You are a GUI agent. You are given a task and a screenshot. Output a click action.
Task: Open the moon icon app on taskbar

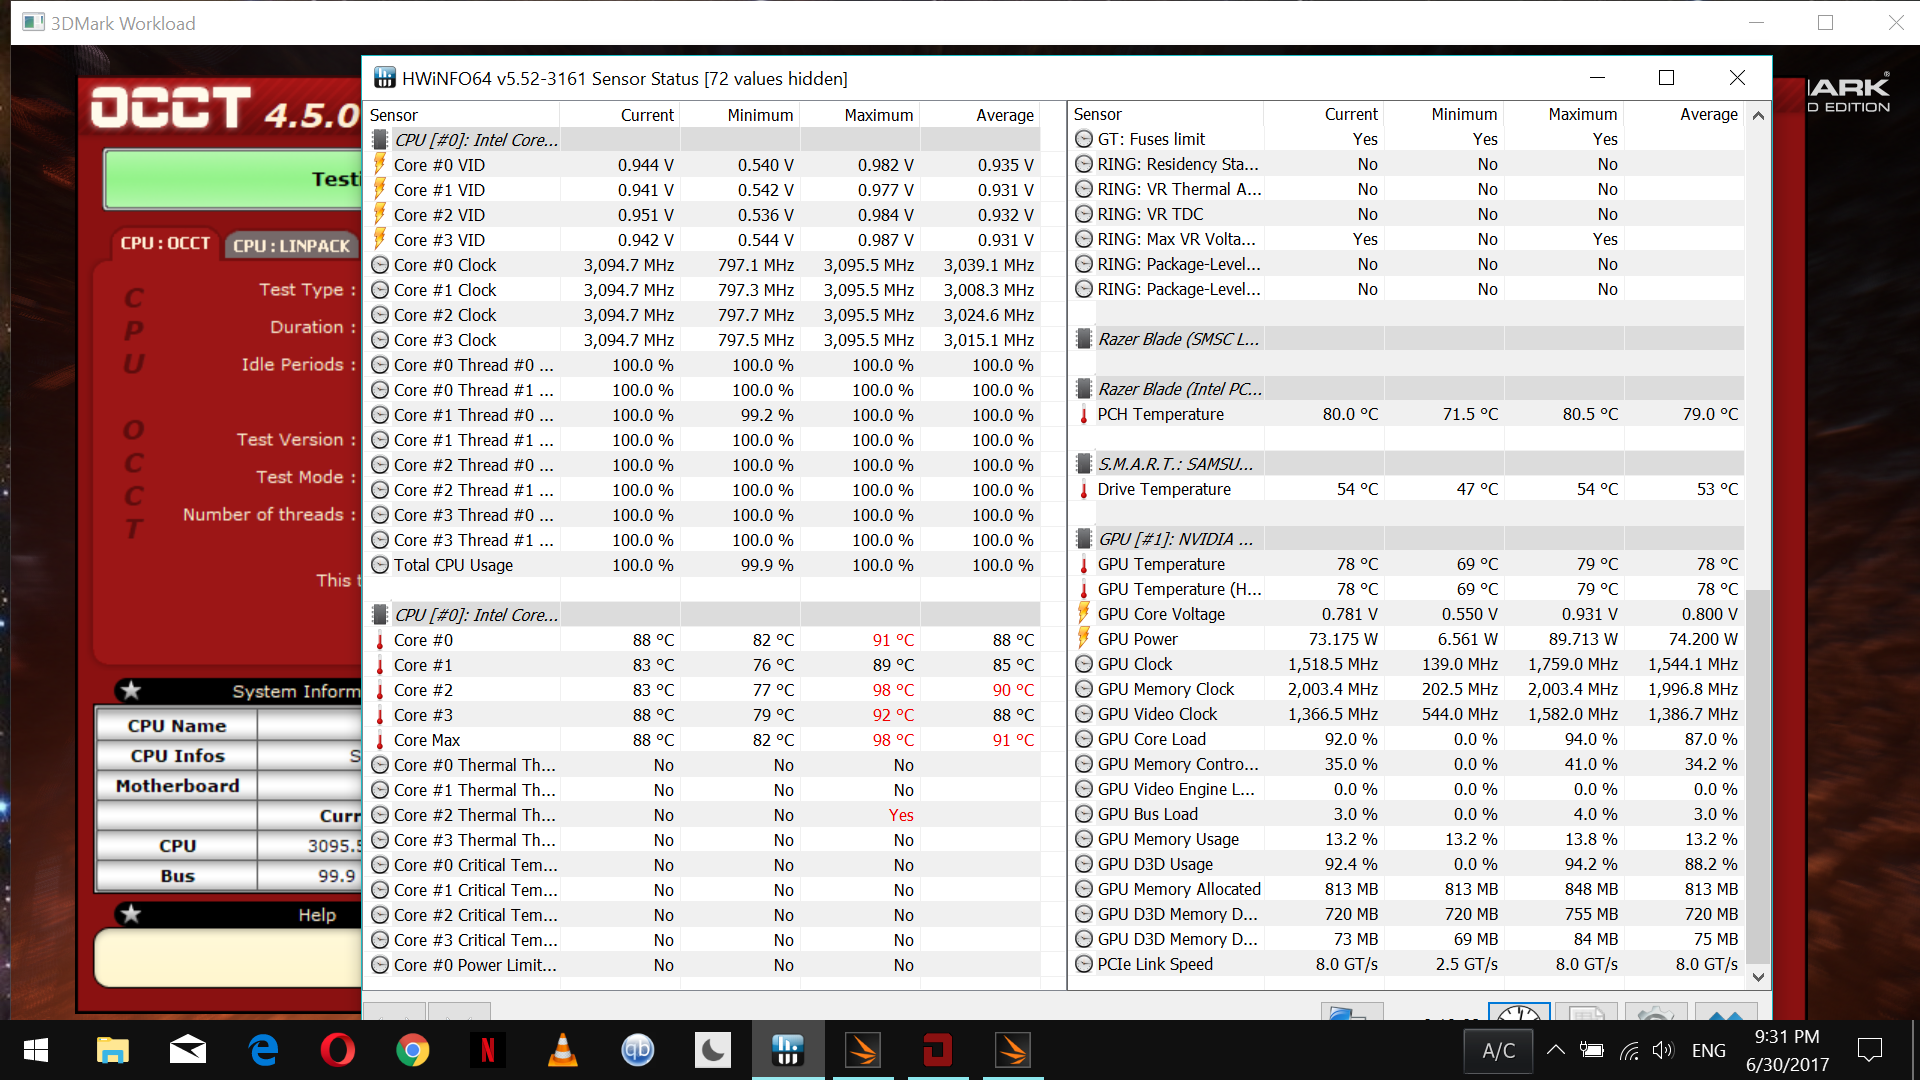coord(712,1050)
